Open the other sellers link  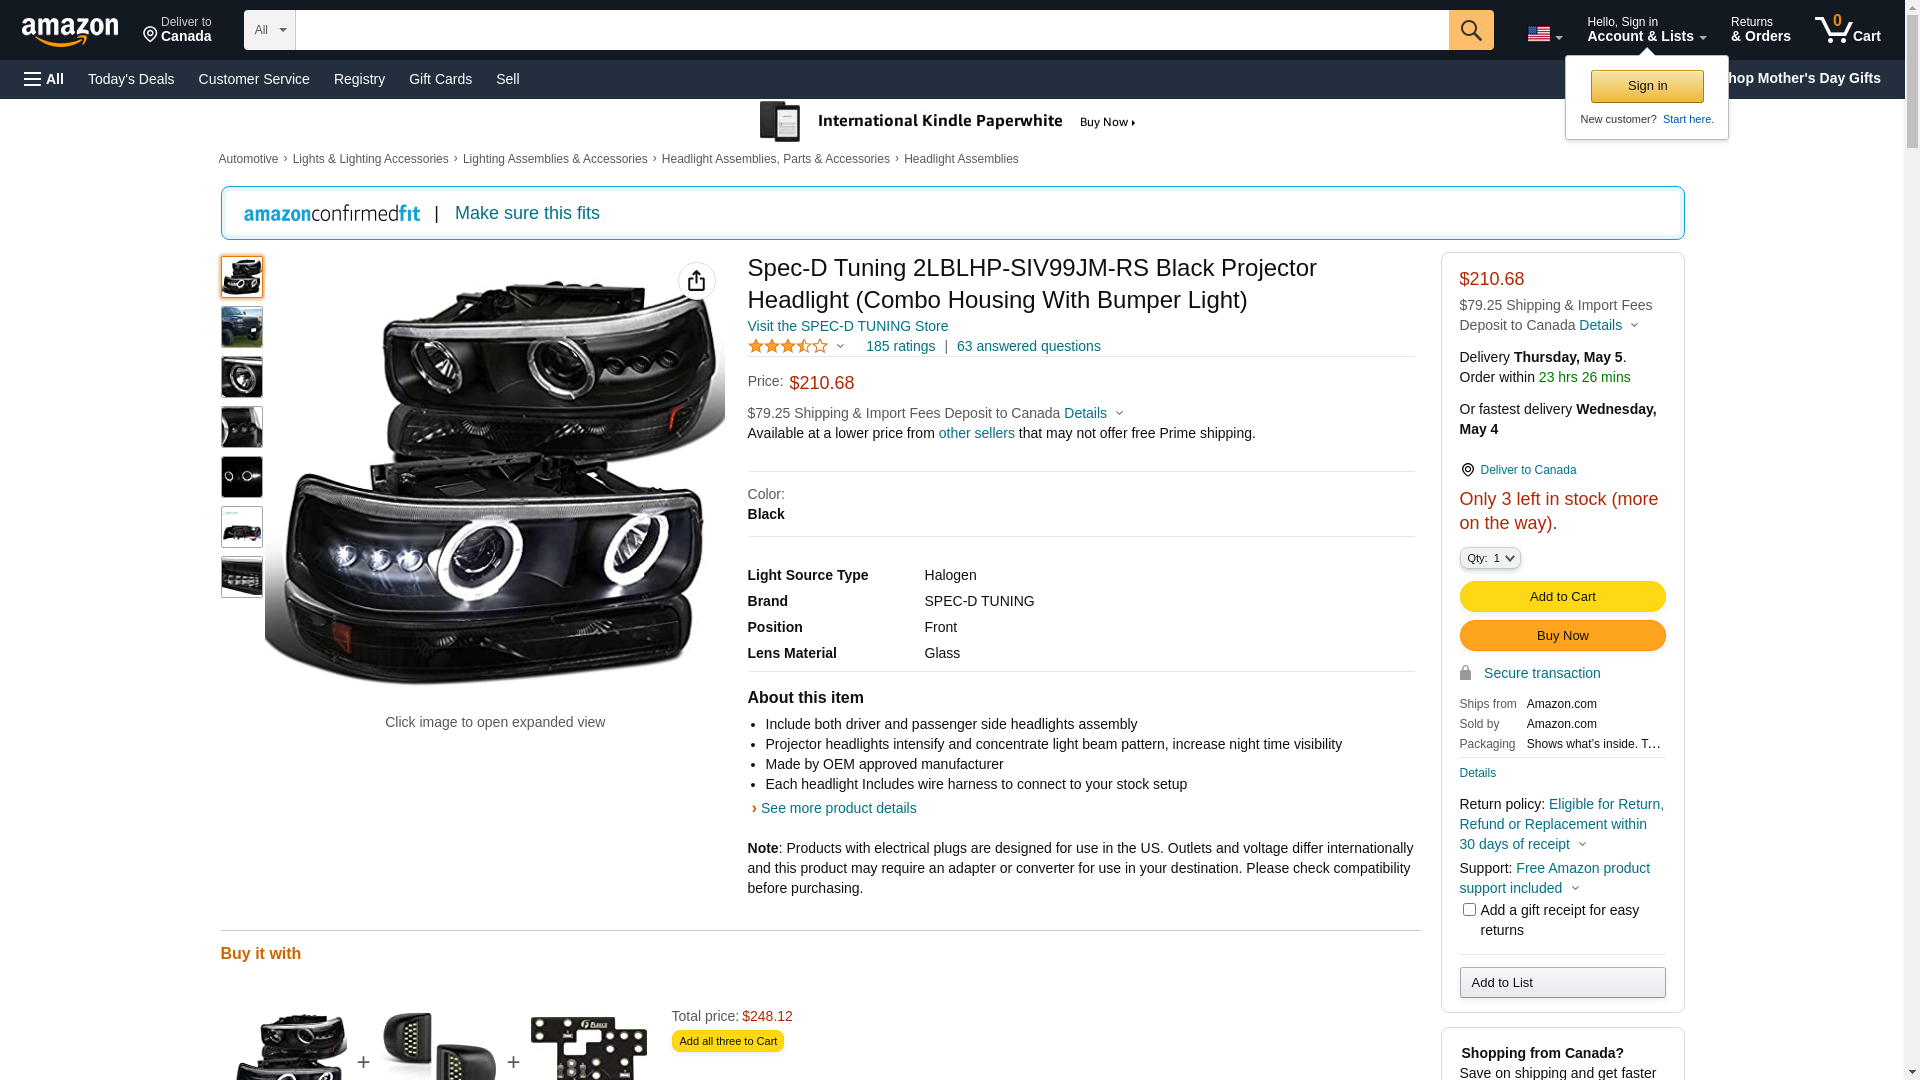click(976, 433)
